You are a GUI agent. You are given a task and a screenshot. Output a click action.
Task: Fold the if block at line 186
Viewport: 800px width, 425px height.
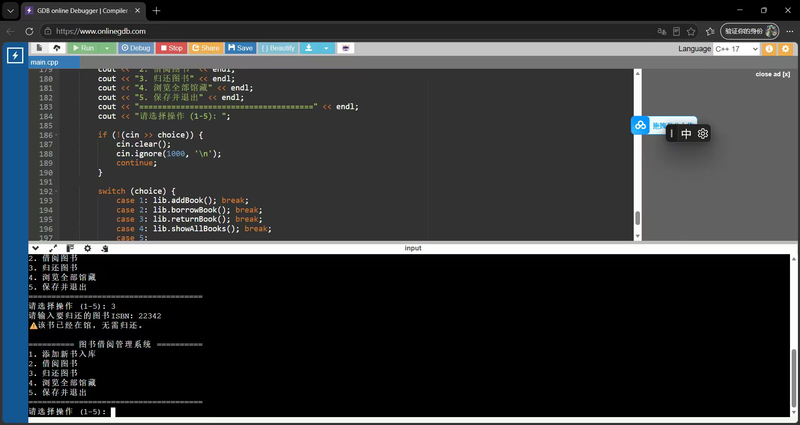[56, 135]
